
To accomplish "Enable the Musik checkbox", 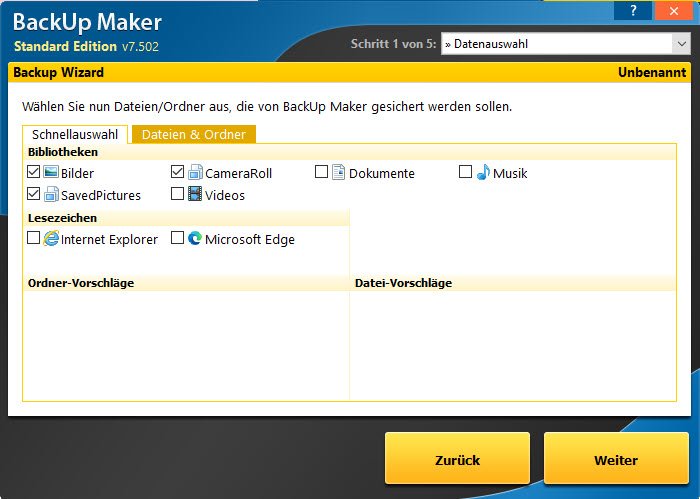I will 465,172.
